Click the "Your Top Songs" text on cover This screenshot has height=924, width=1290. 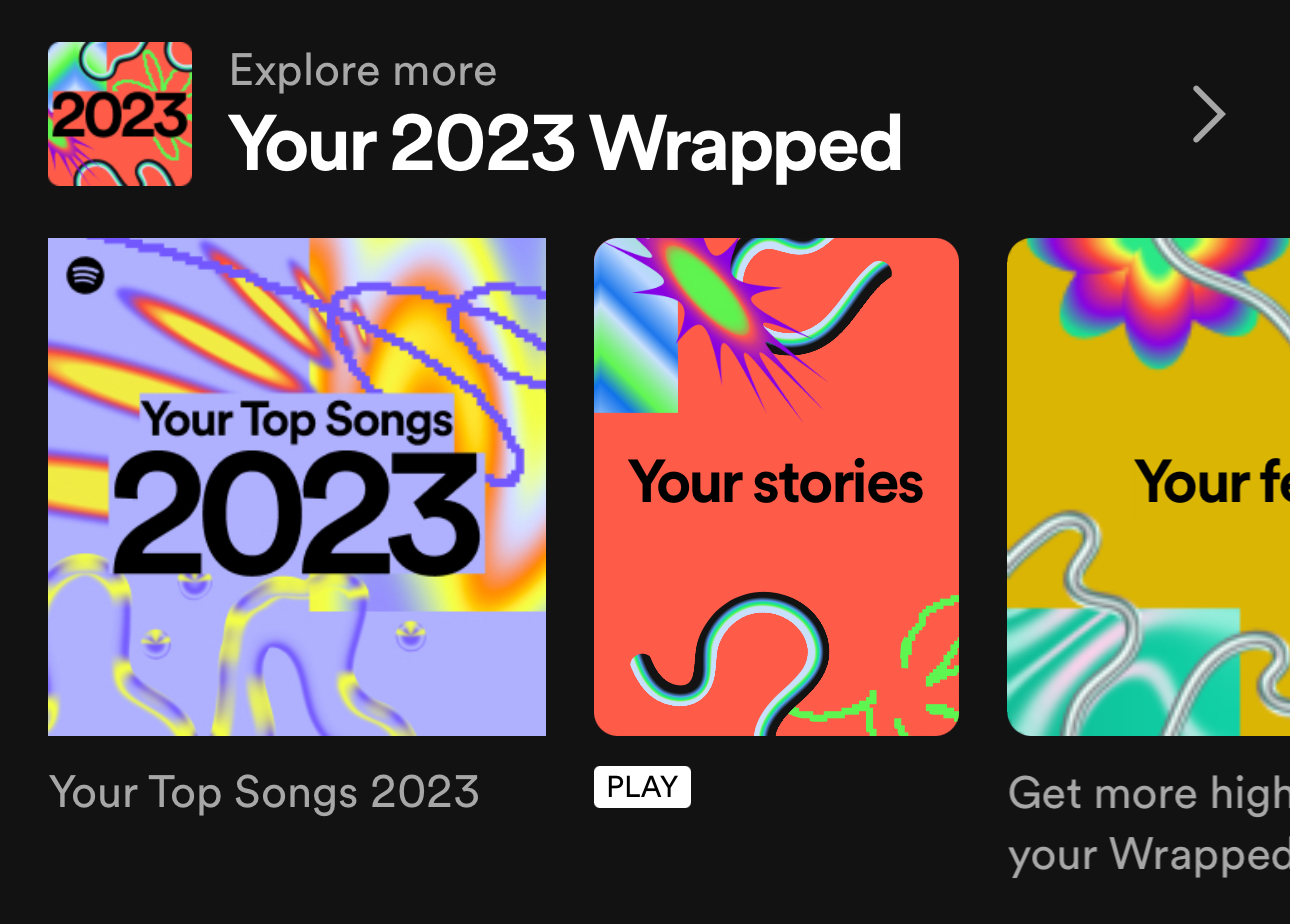(297, 418)
